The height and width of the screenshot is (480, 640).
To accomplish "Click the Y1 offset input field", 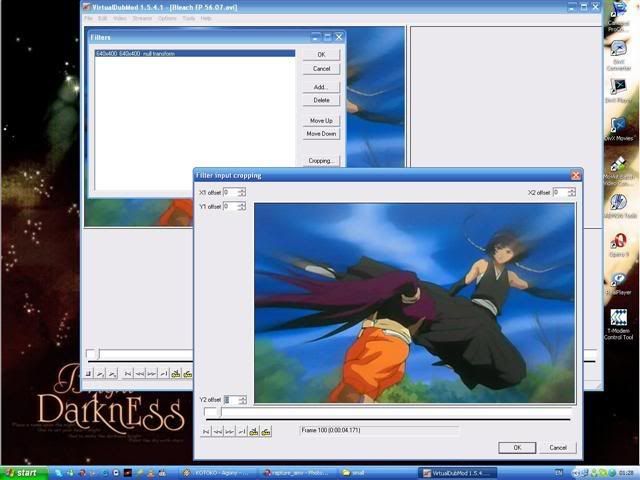I will pos(231,207).
